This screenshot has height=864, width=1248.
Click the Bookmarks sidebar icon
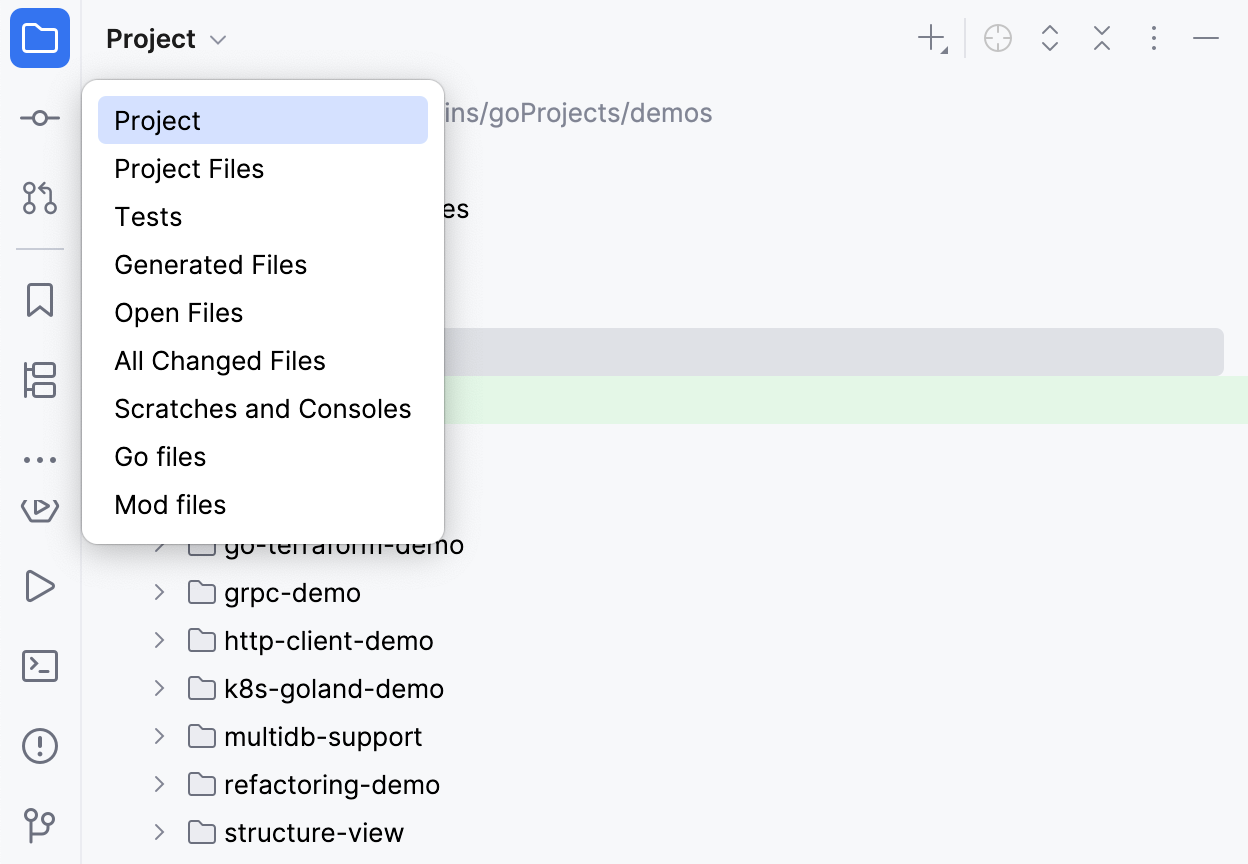coord(39,299)
